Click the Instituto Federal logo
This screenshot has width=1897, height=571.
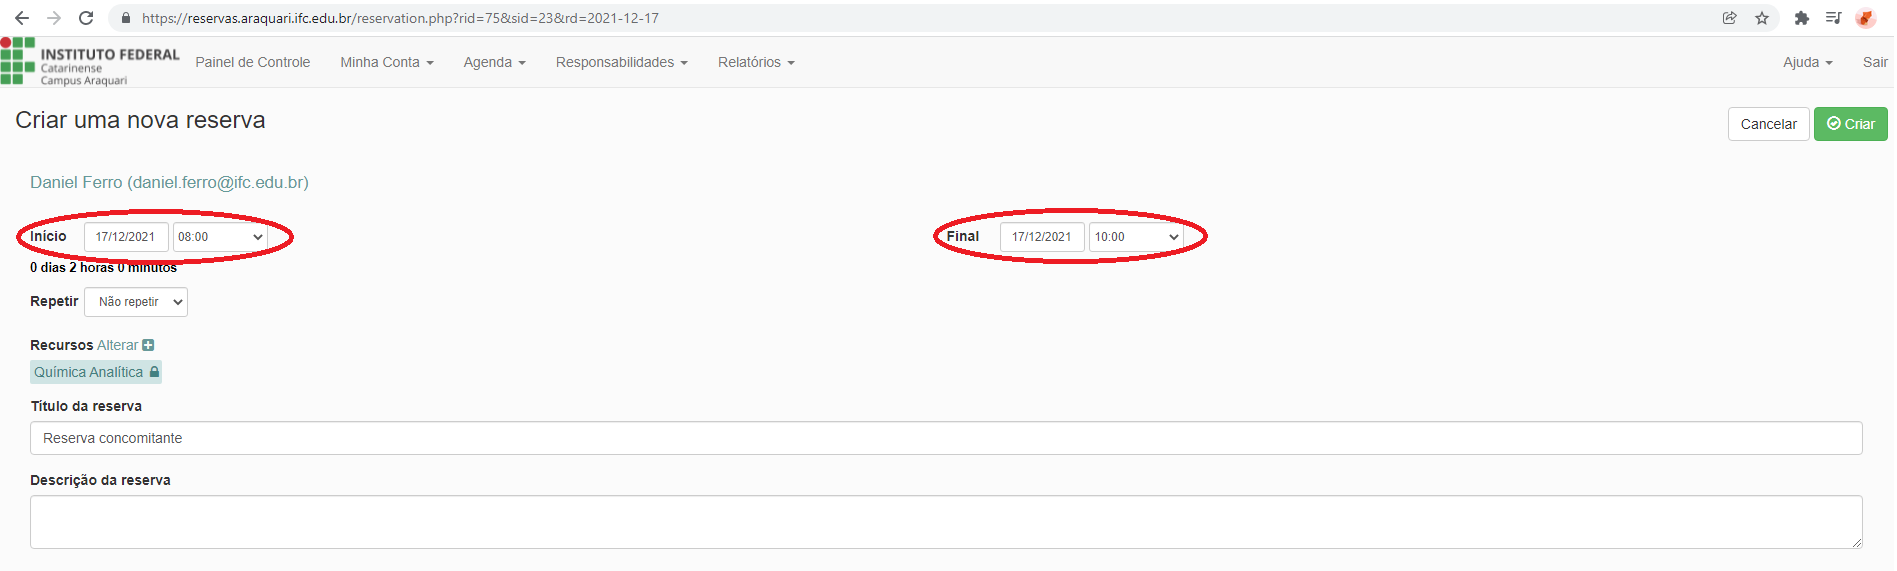tap(90, 62)
